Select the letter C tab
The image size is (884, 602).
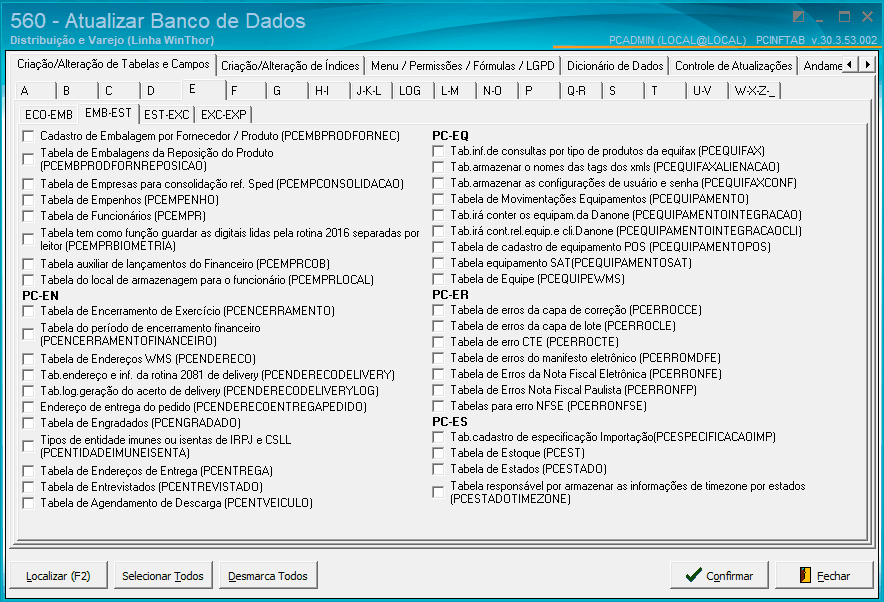(x=119, y=91)
